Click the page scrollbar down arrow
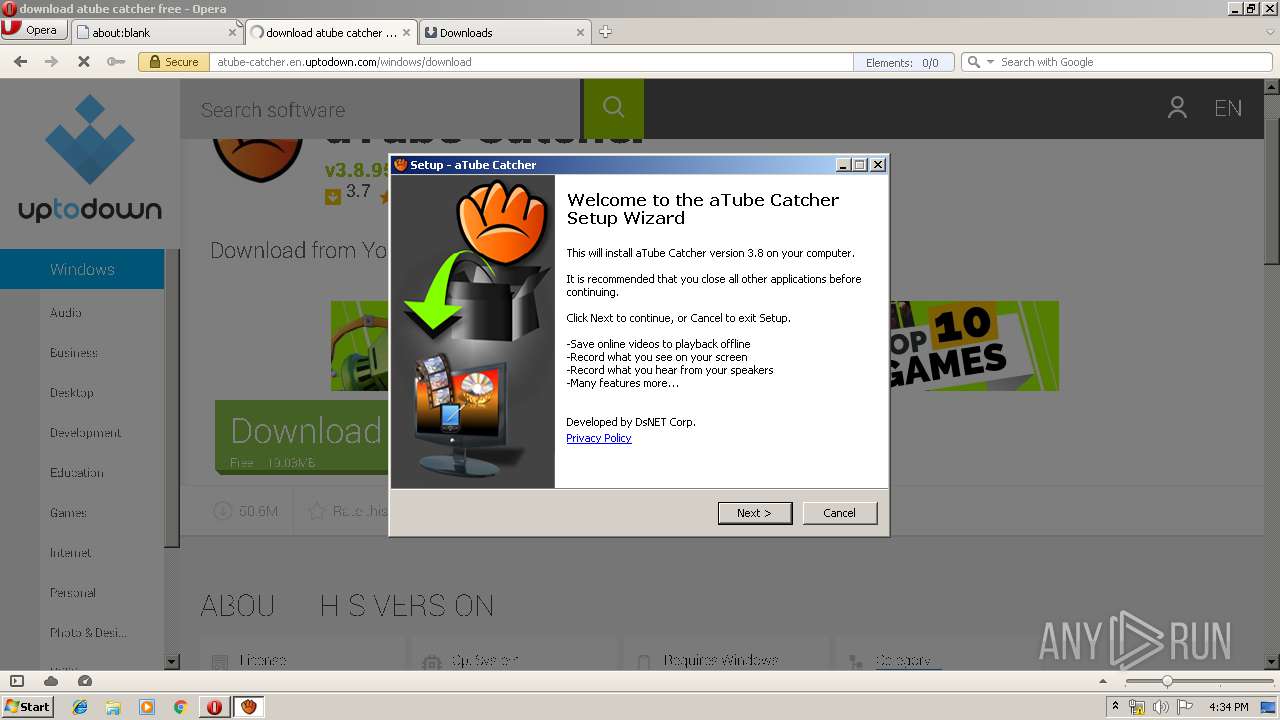This screenshot has width=1280, height=720. [1272, 661]
